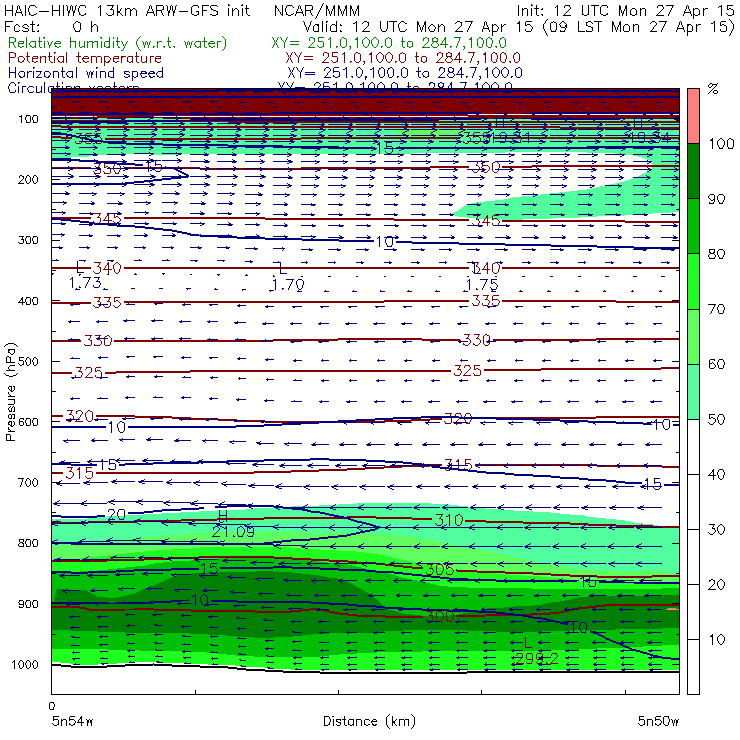Click the darkest green 90–100% colorbar segment
The width and height of the screenshot is (740, 740).
pyautogui.click(x=693, y=171)
